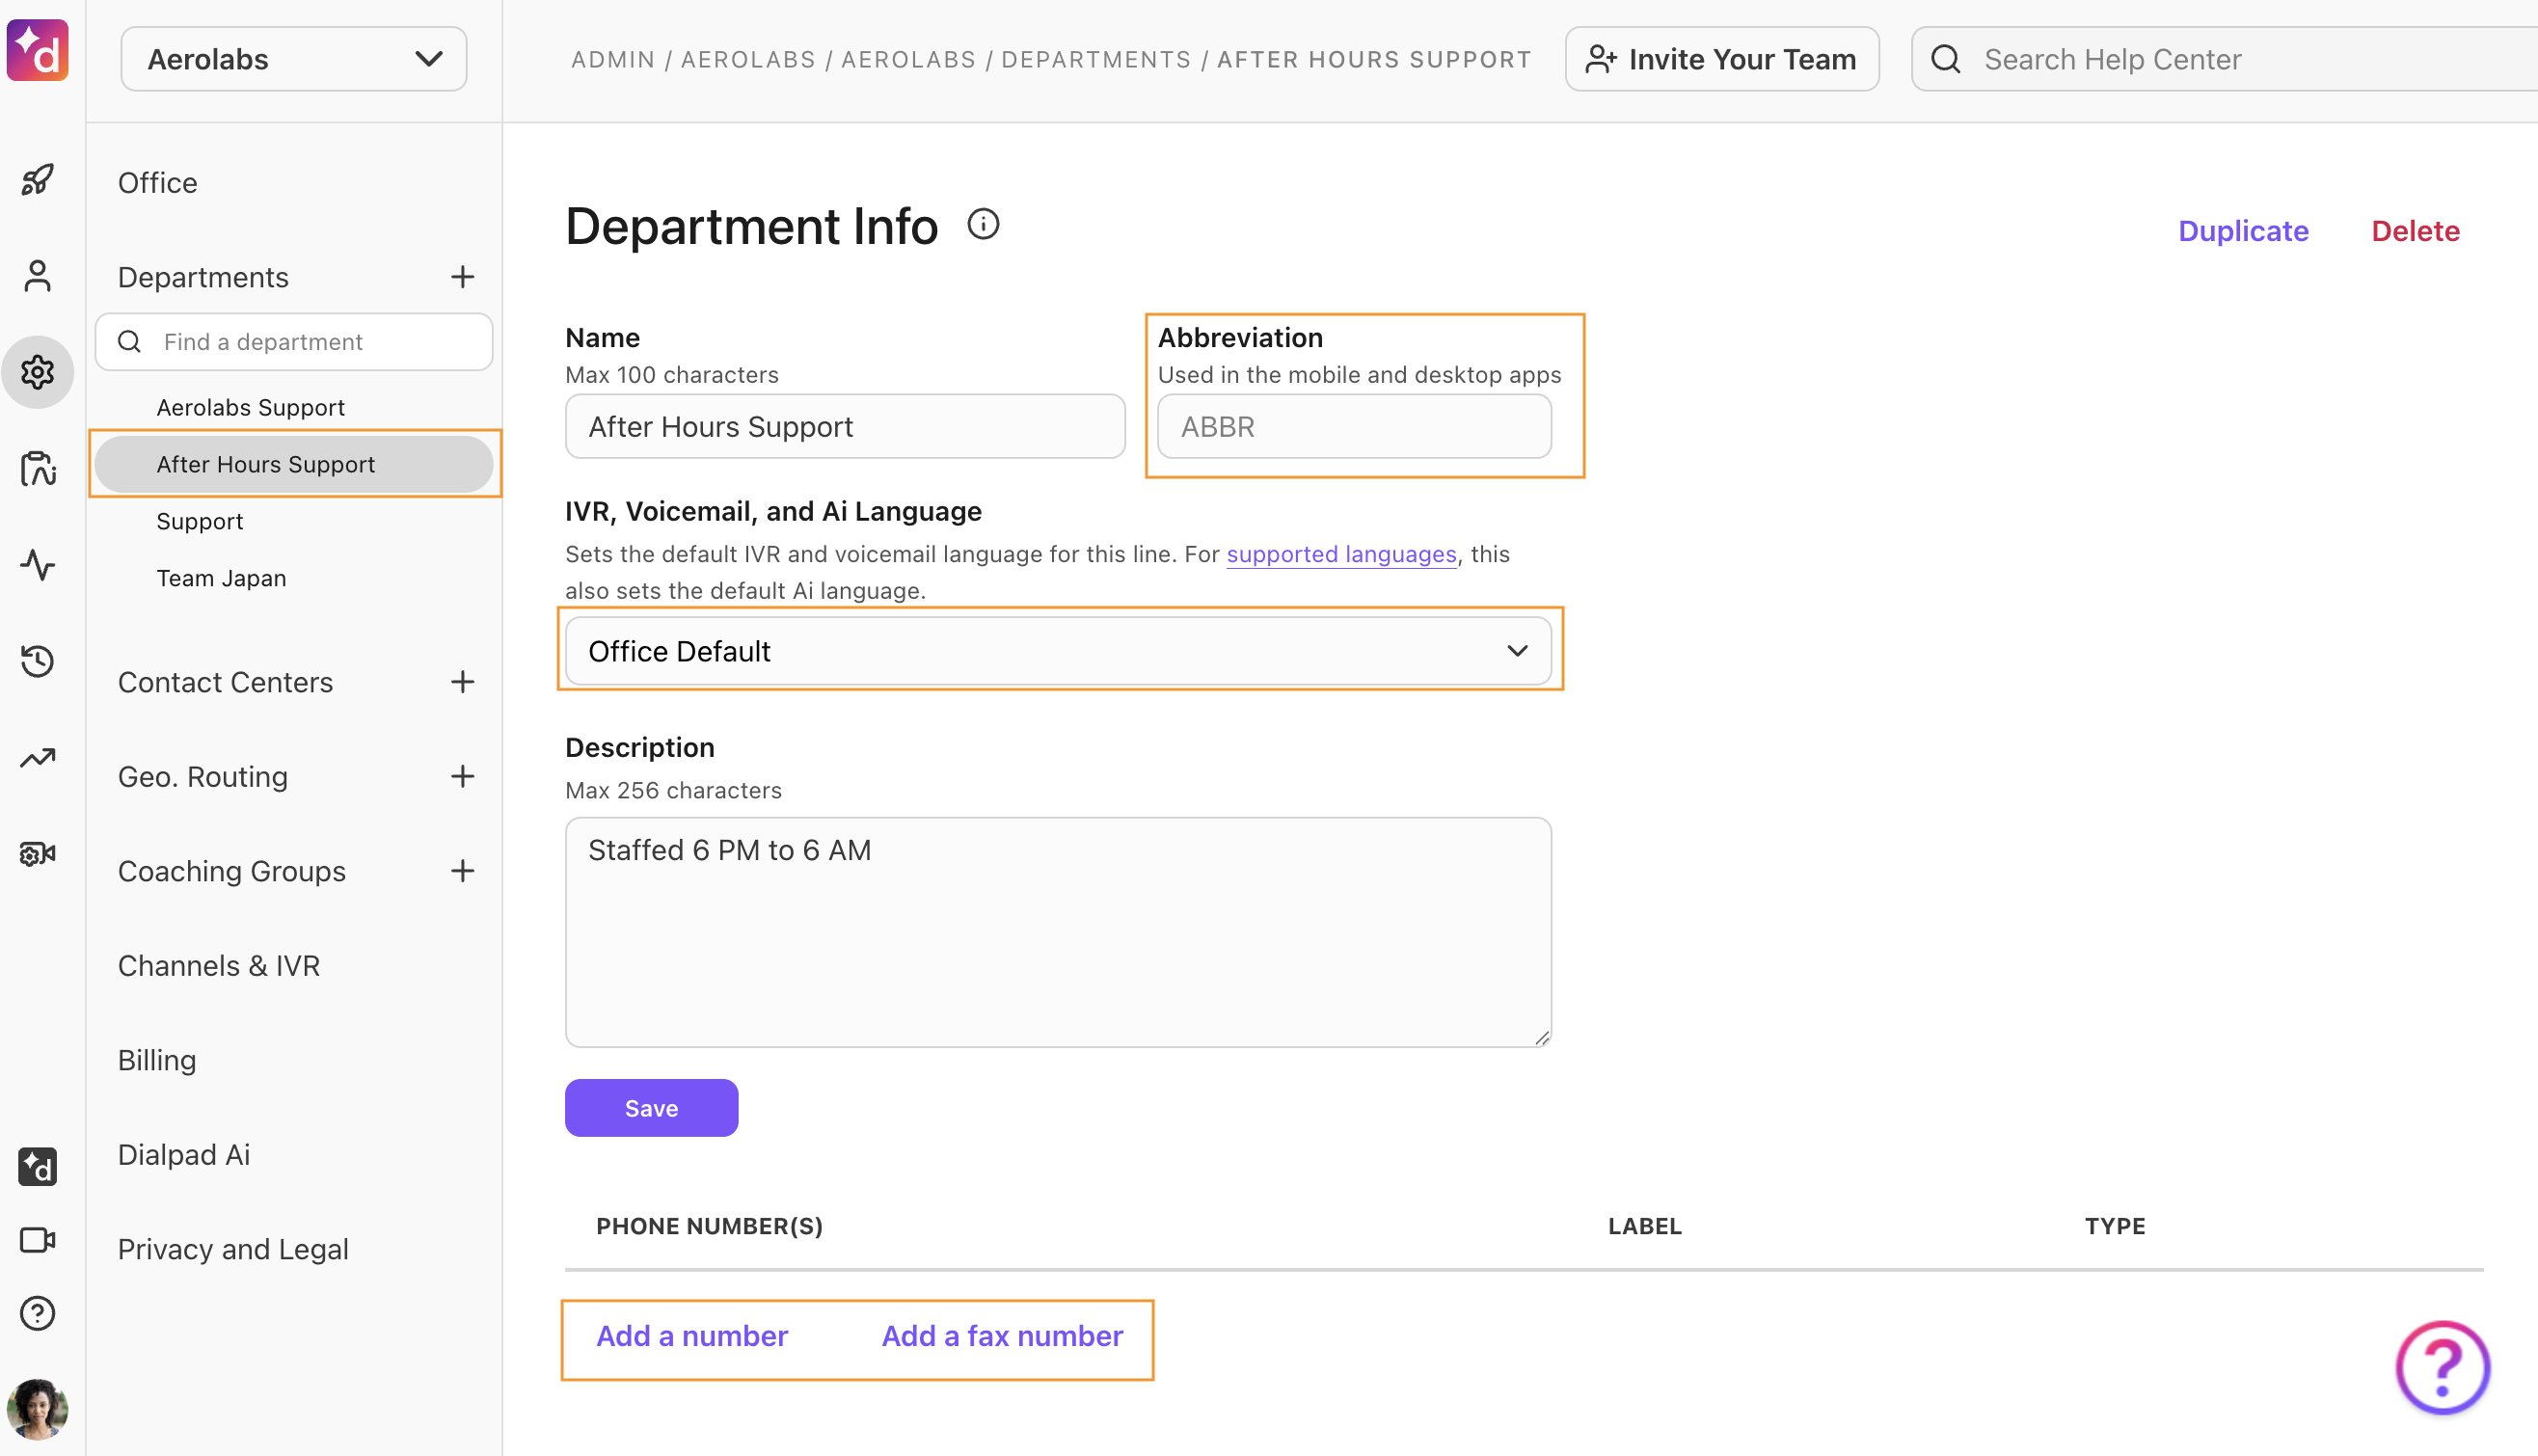
Task: Select the gear admin settings icon
Action: (x=38, y=372)
